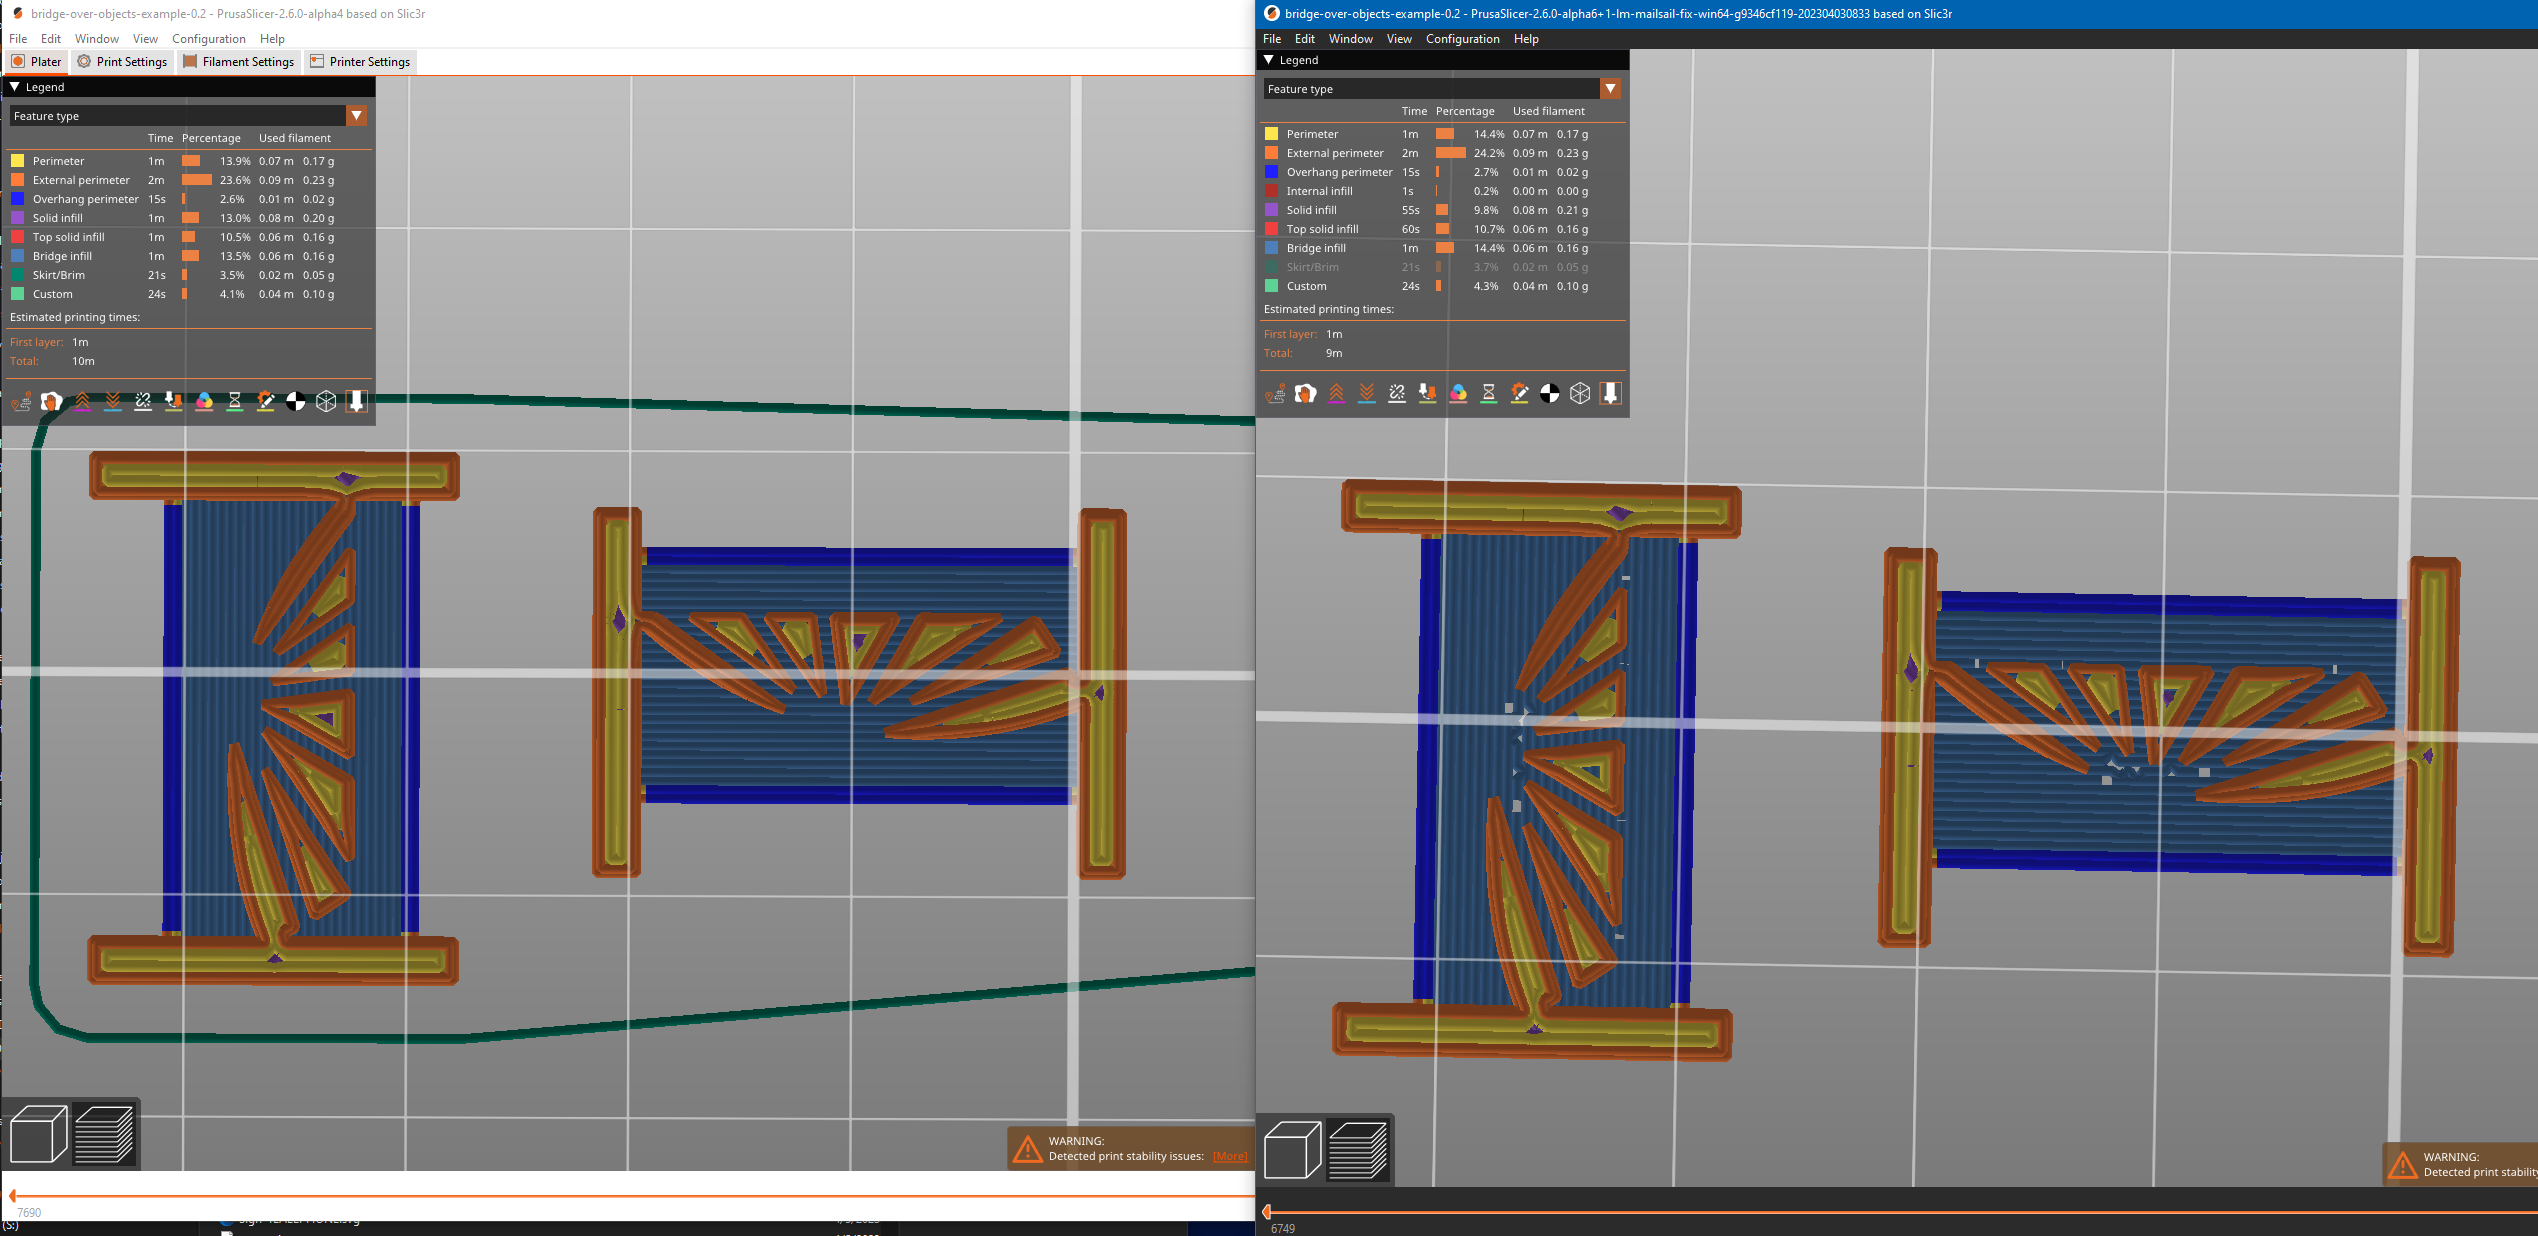Collapse the Legend panel in left window
The image size is (2538, 1236).
pyautogui.click(x=15, y=87)
